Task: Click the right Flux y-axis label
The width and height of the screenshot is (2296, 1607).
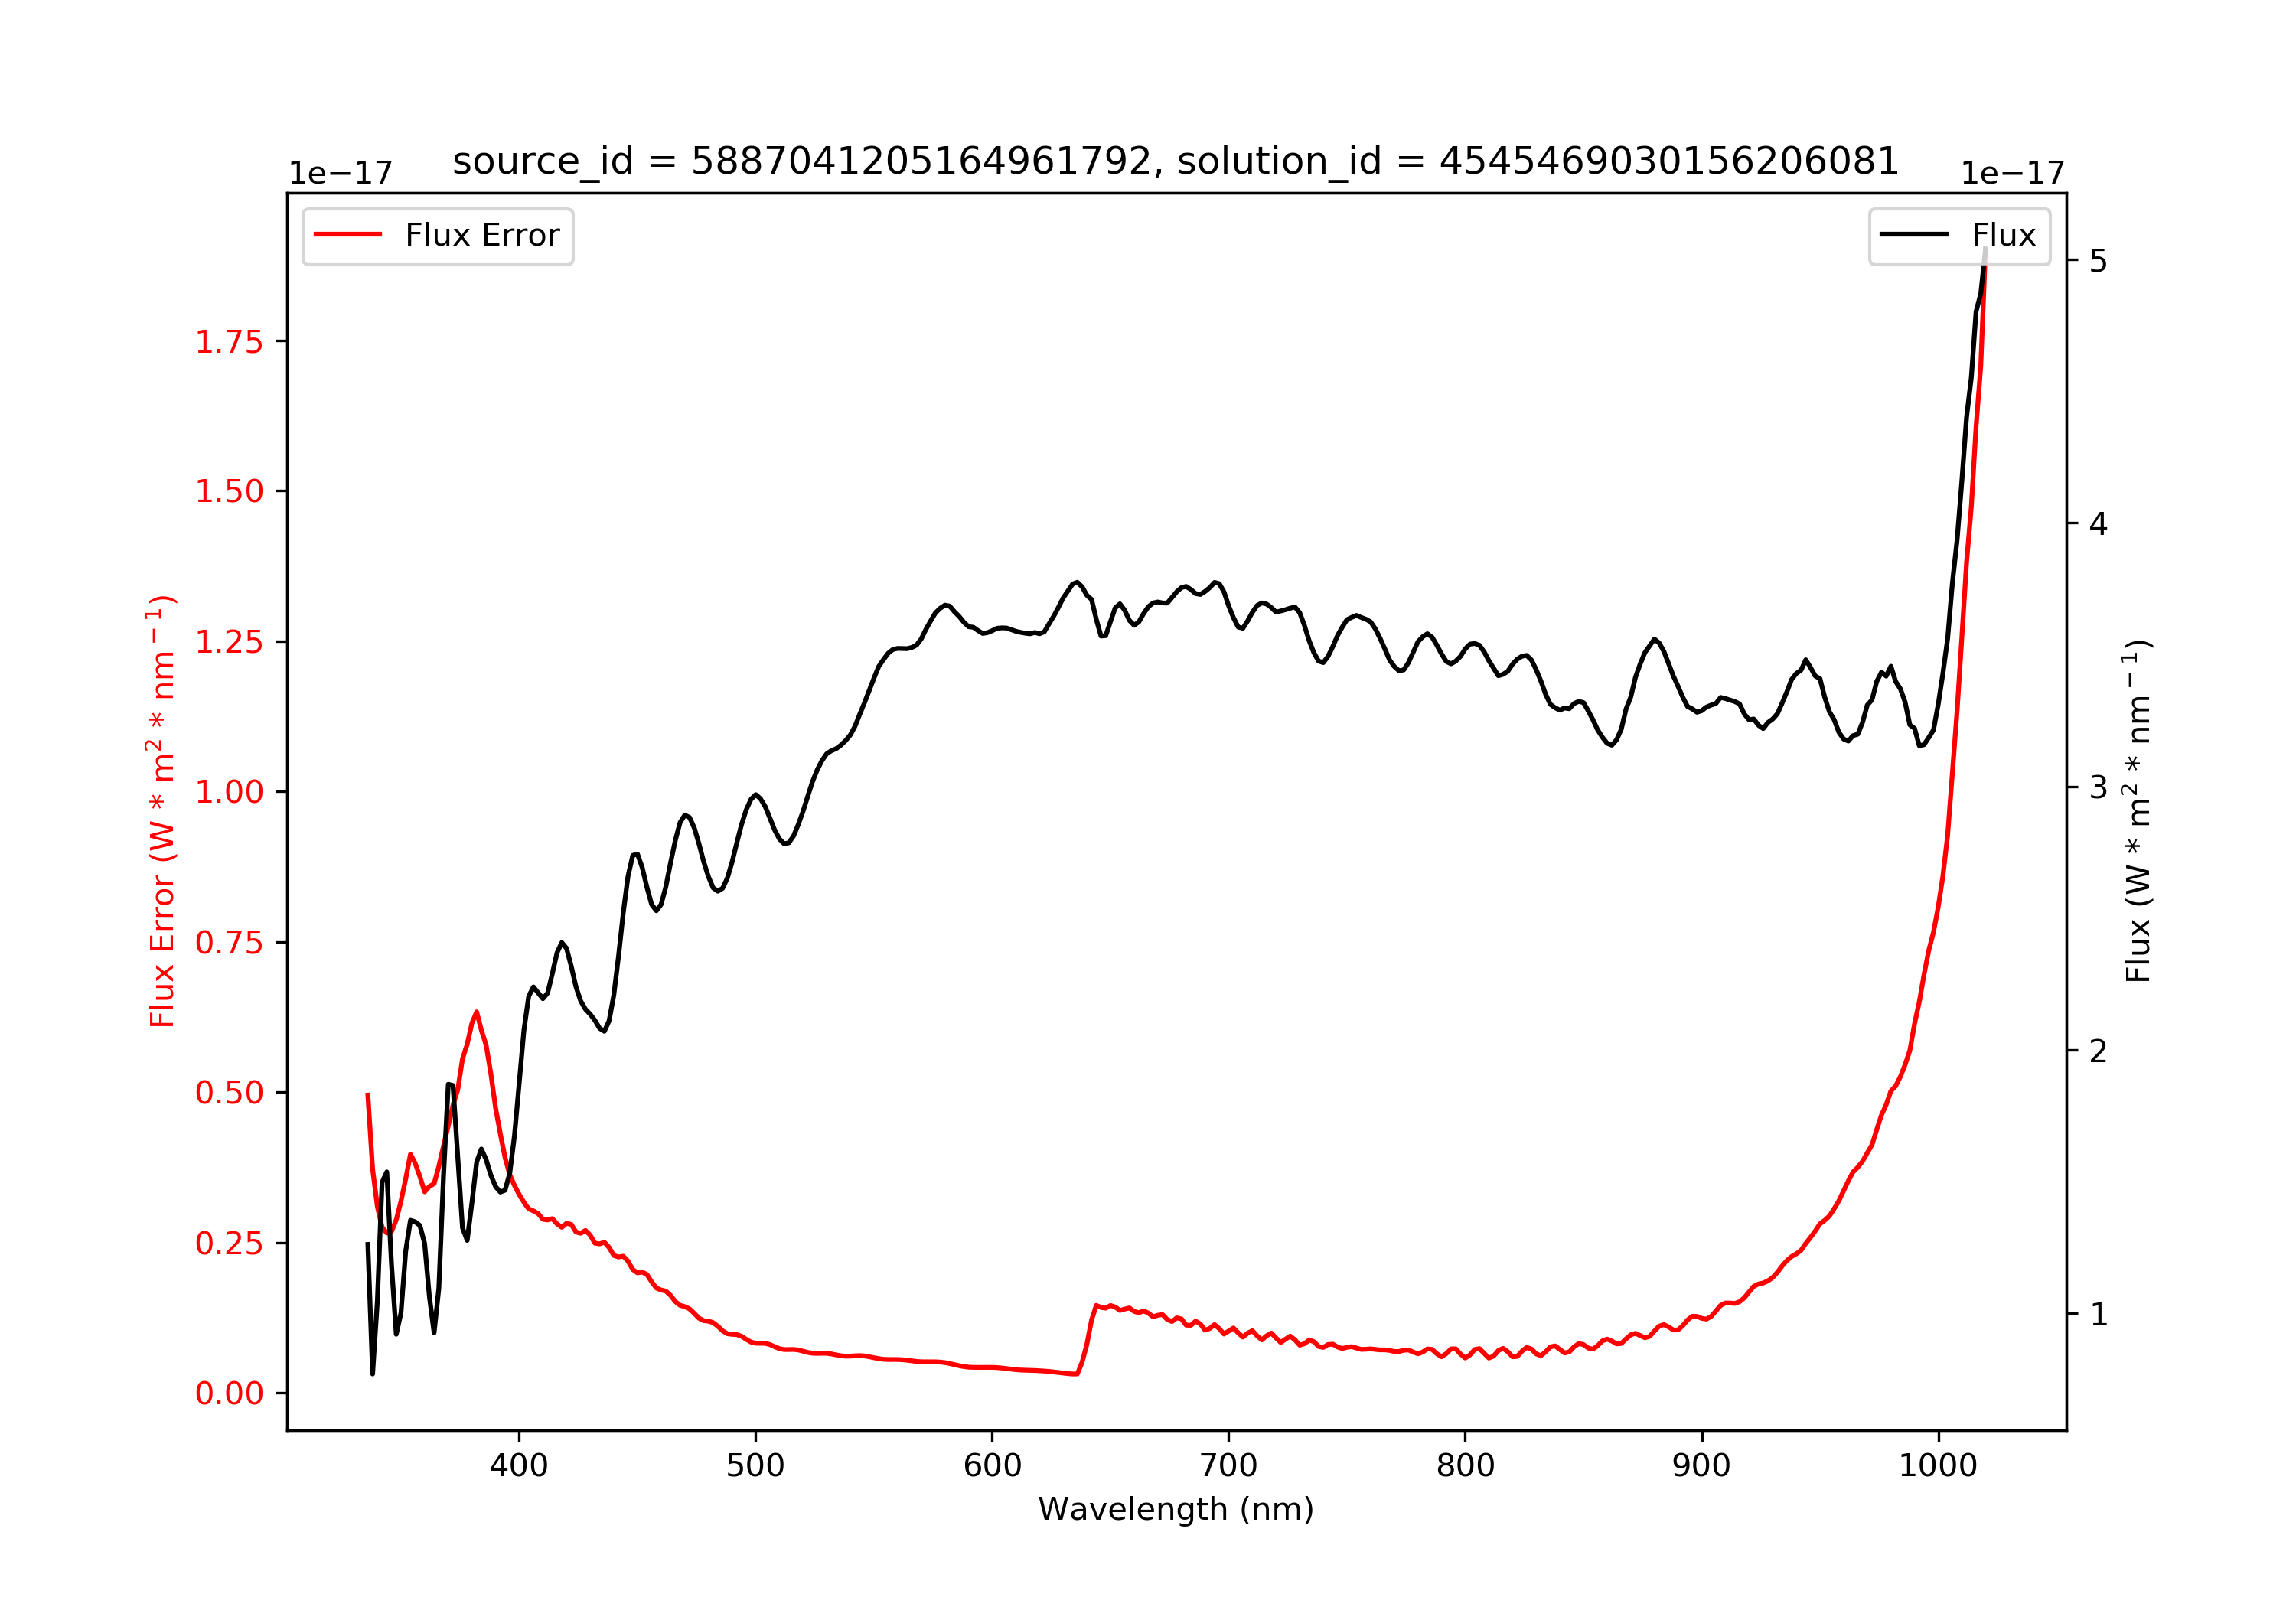Action: (x=2138, y=811)
